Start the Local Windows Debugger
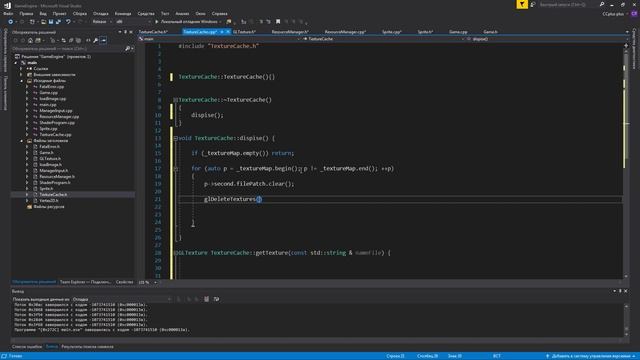Image resolution: width=640 pixels, height=360 pixels. coord(186,22)
